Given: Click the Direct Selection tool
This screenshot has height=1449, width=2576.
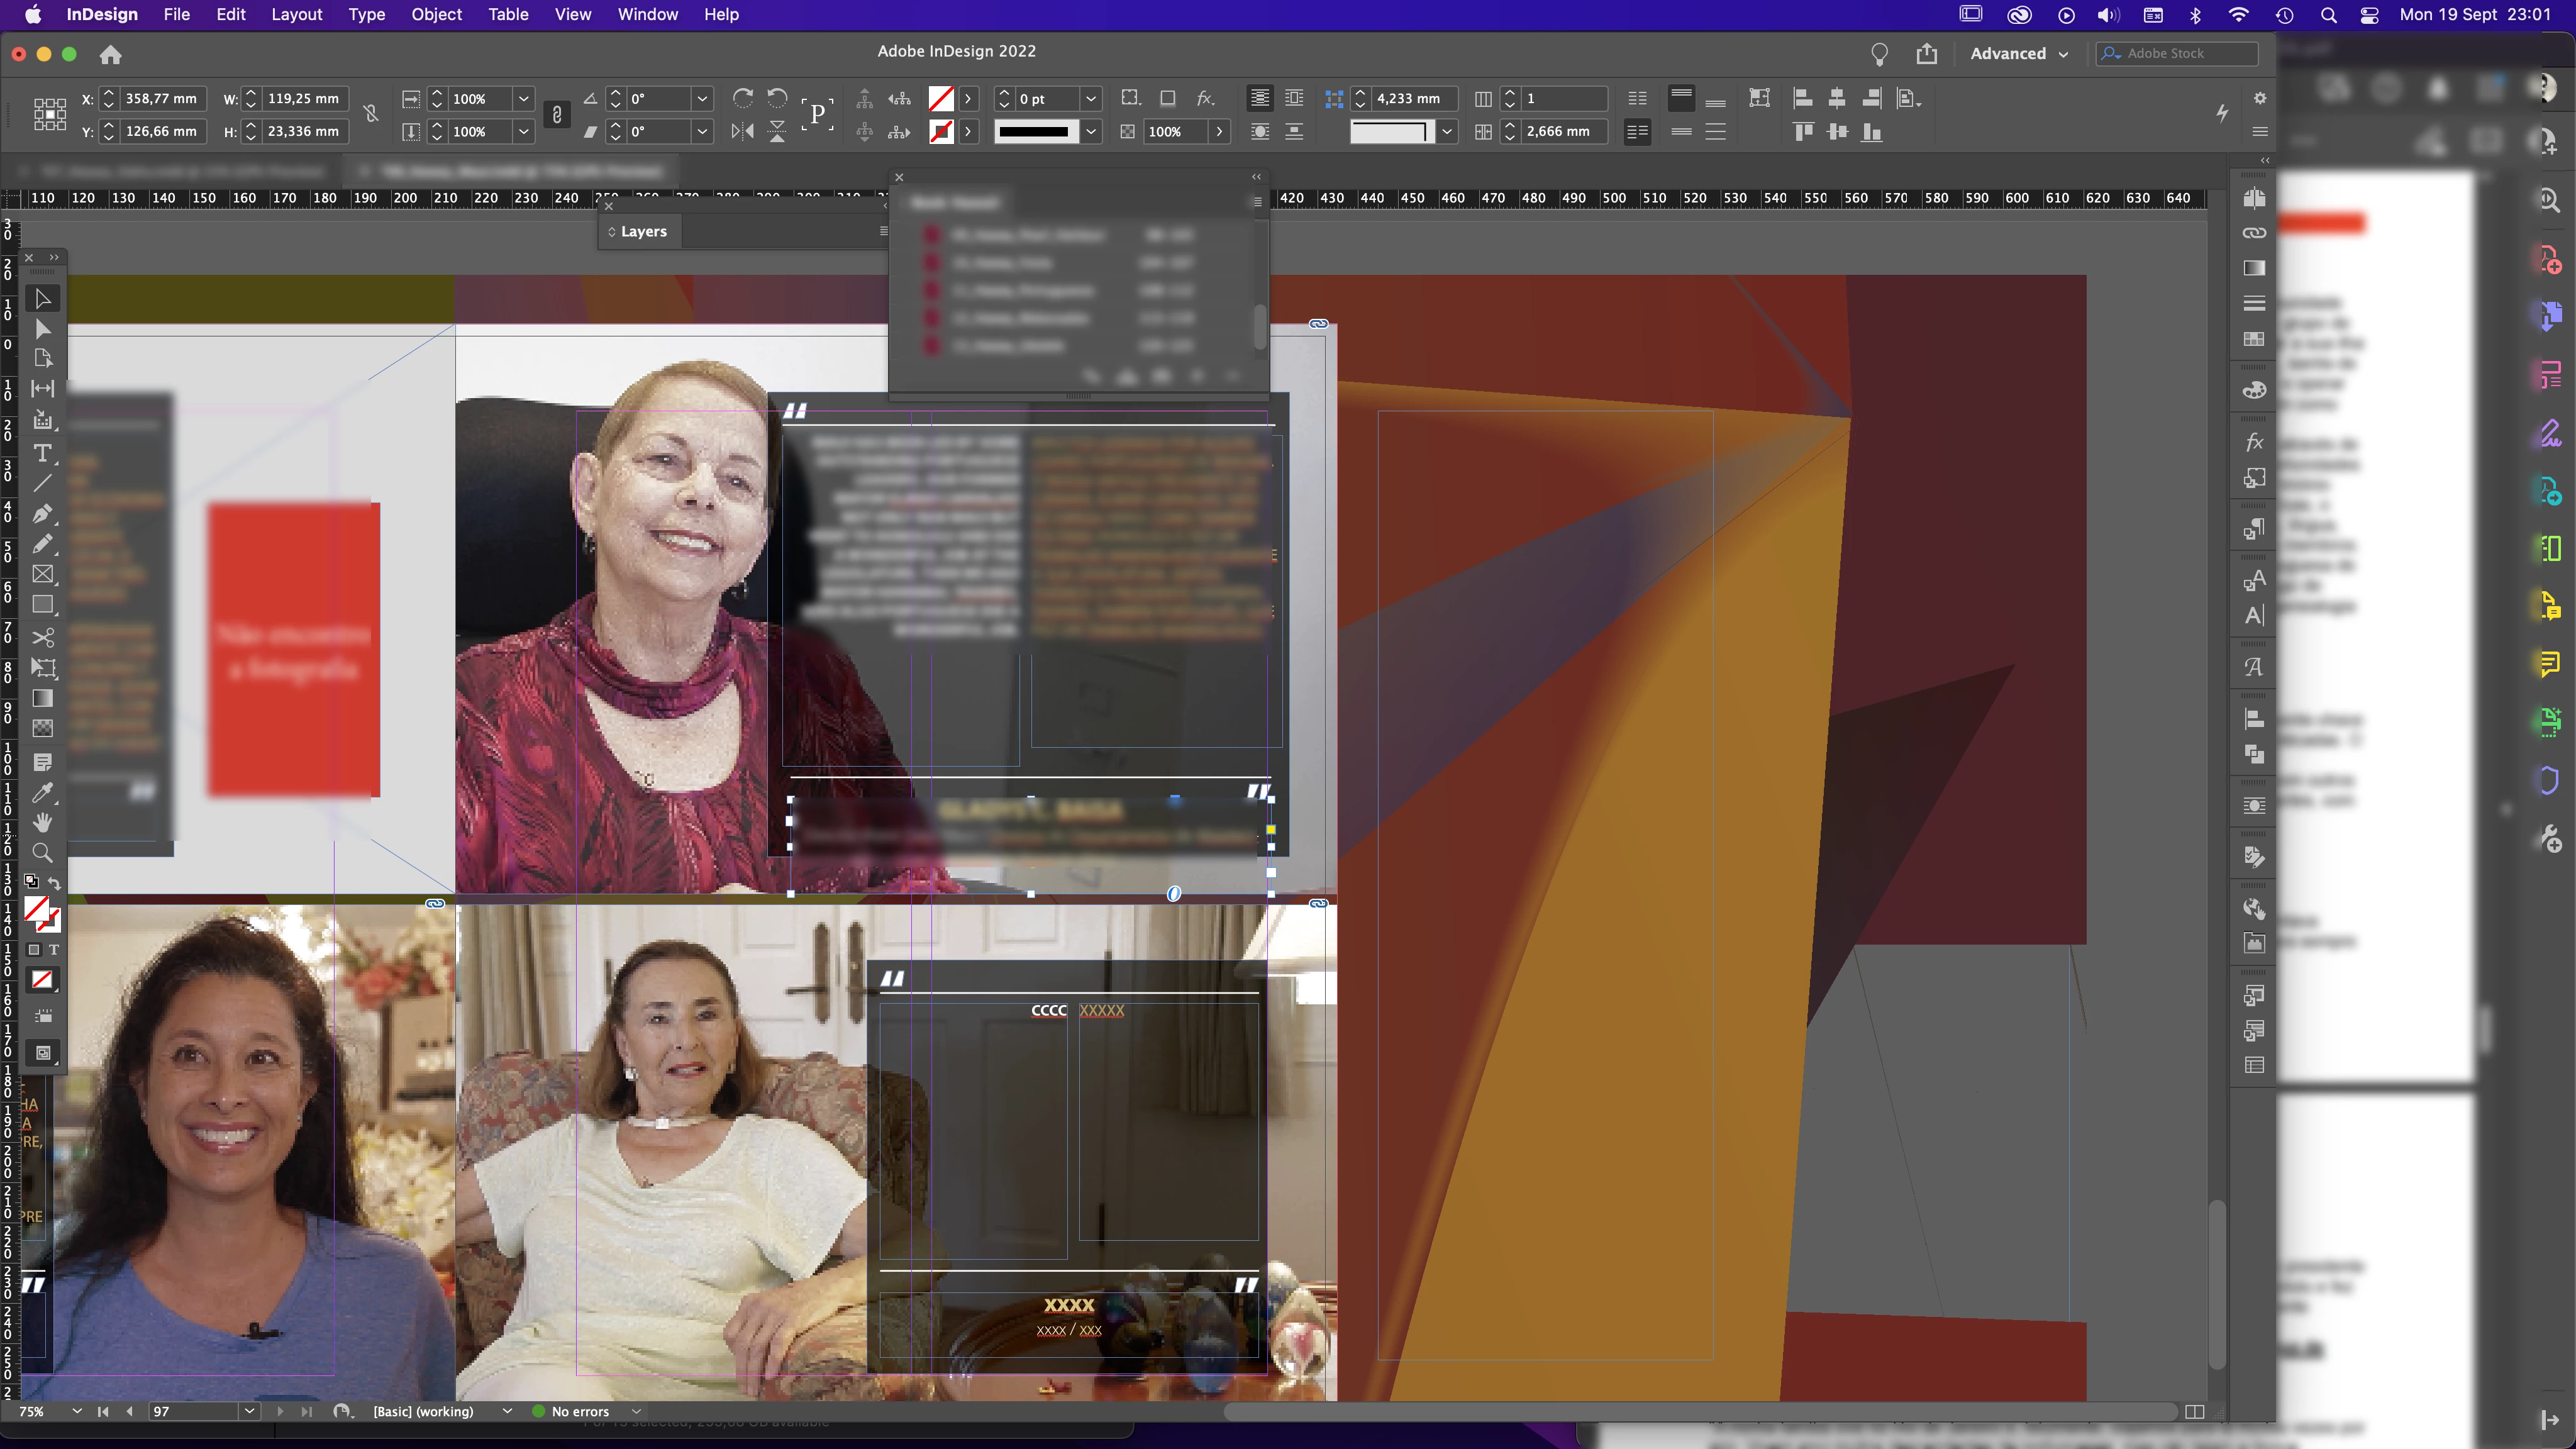Looking at the screenshot, I should point(42,329).
